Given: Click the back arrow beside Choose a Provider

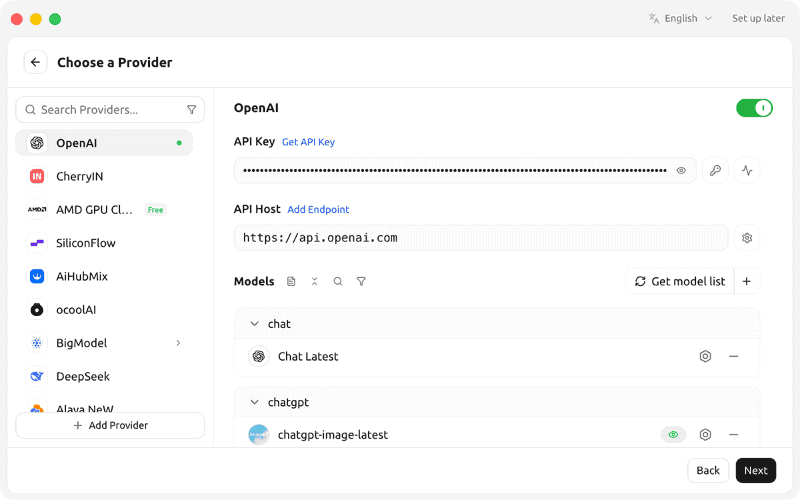Looking at the screenshot, I should tap(35, 62).
